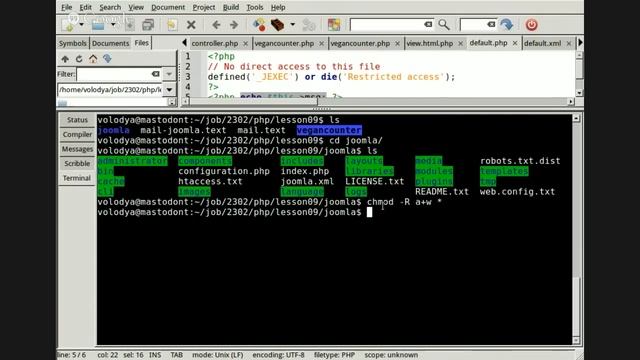The width and height of the screenshot is (640, 360).
Task: Expand the recent files dropdown arrow
Action: [x=113, y=25]
